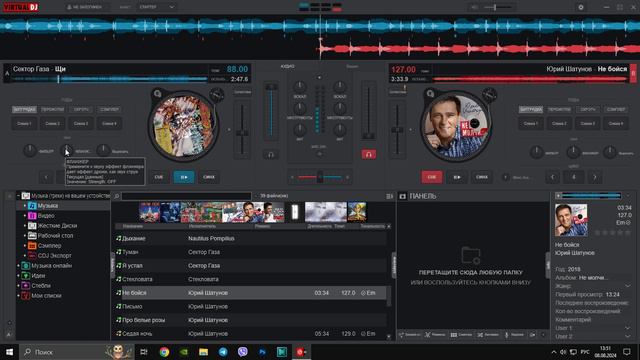Select track Письмо by Юрий Шатунов
Image resolution: width=640 pixels, height=360 pixels.
[250, 307]
